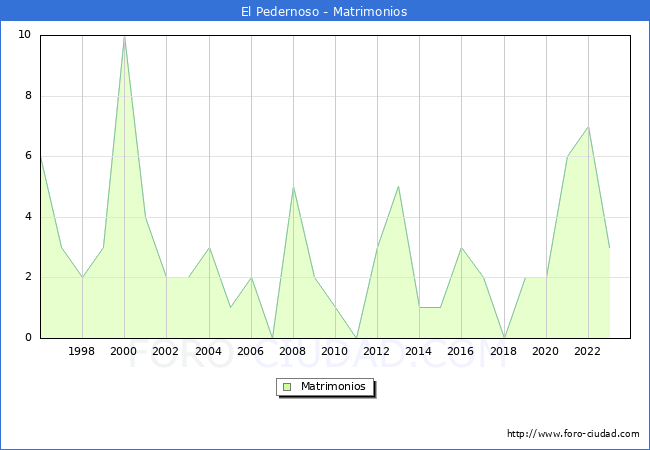Click the y-axis value 4
The width and height of the screenshot is (650, 450).
tap(28, 216)
